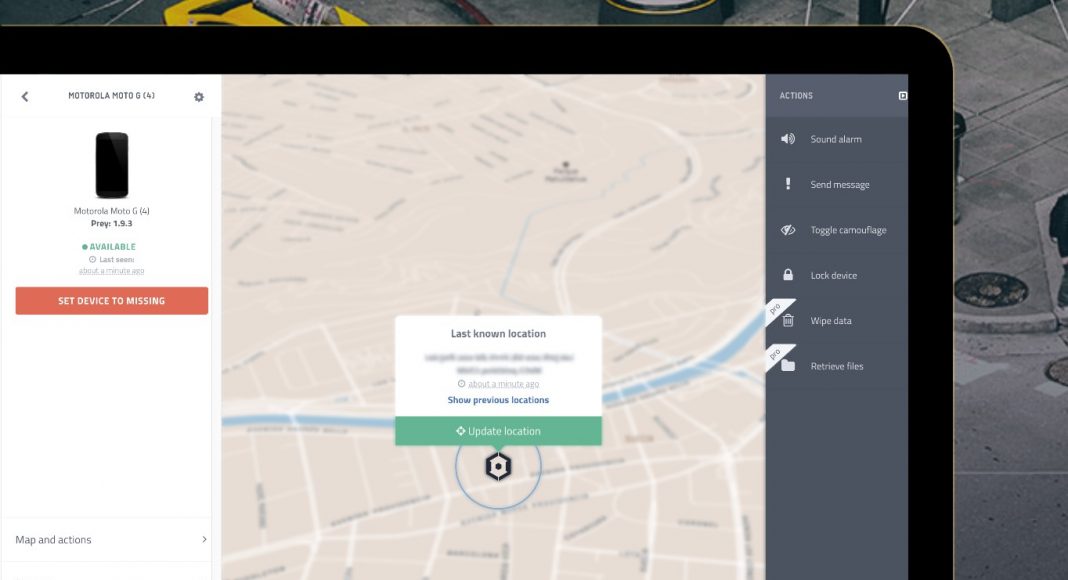Click the clock icon next to Last seen
Screen dimensions: 1068x580
92,259
